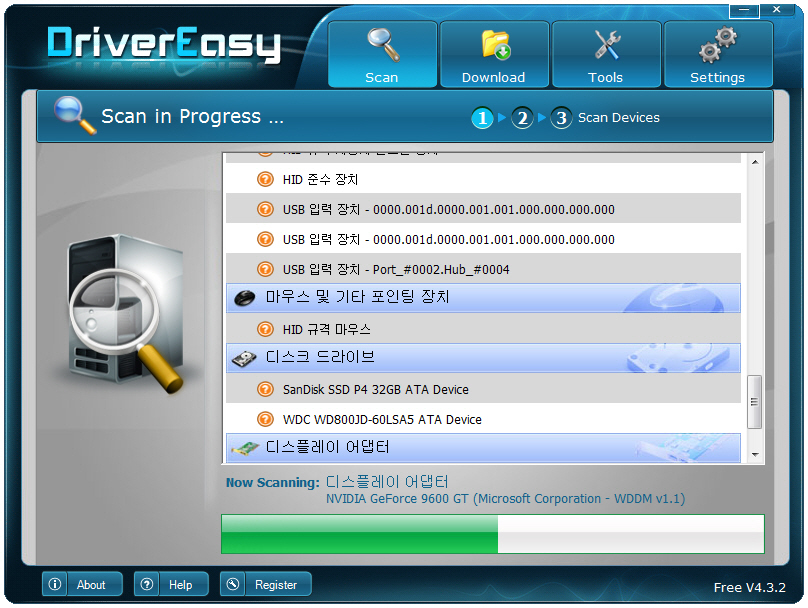Click the magnifier icon beside Scan in Progress
The height and width of the screenshot is (608, 808).
pos(75,115)
